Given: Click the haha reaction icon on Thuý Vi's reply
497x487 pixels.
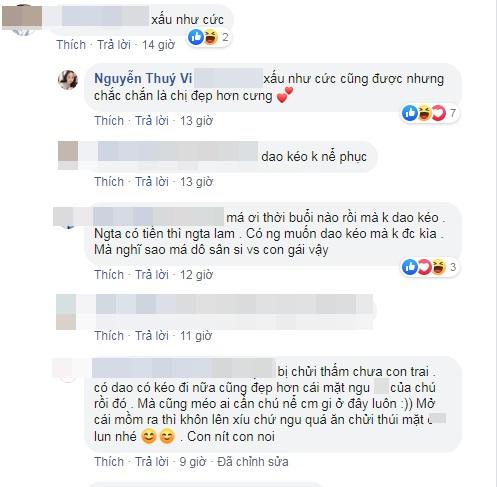Looking at the screenshot, I should click(425, 113).
